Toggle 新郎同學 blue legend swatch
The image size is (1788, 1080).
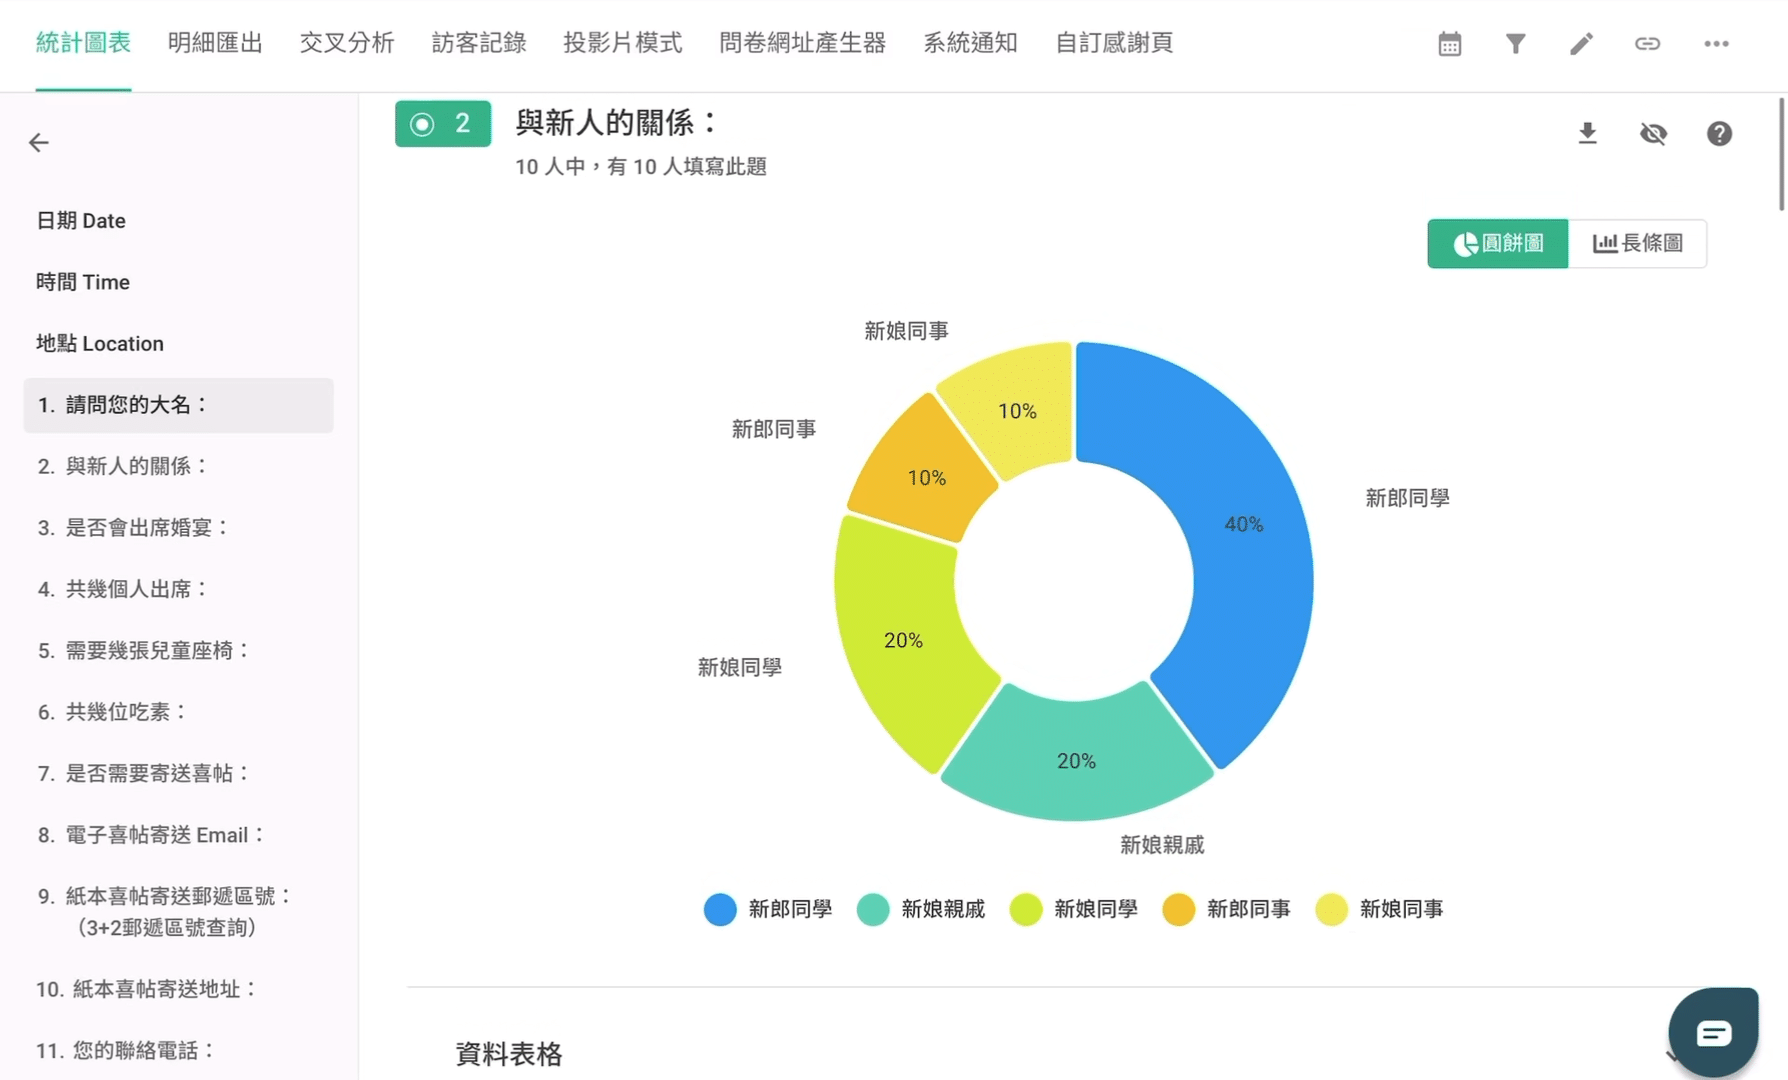[720, 909]
